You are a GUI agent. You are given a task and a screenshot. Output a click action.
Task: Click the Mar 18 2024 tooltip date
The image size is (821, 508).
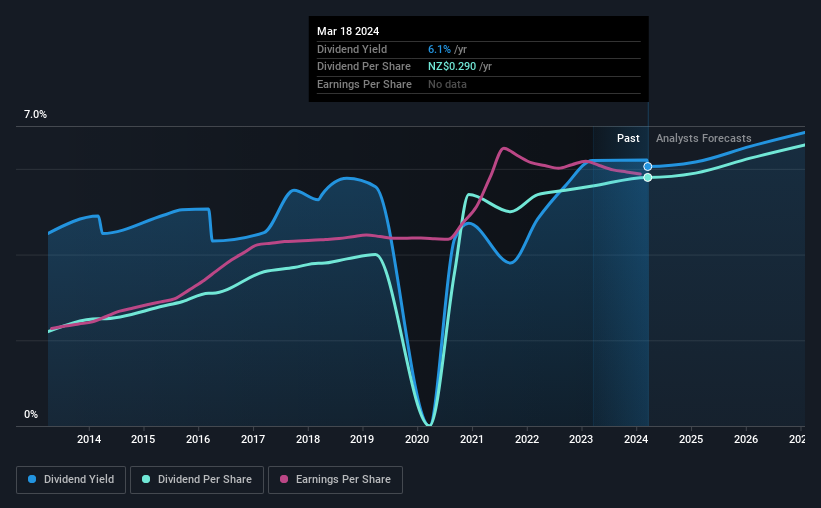tap(348, 31)
